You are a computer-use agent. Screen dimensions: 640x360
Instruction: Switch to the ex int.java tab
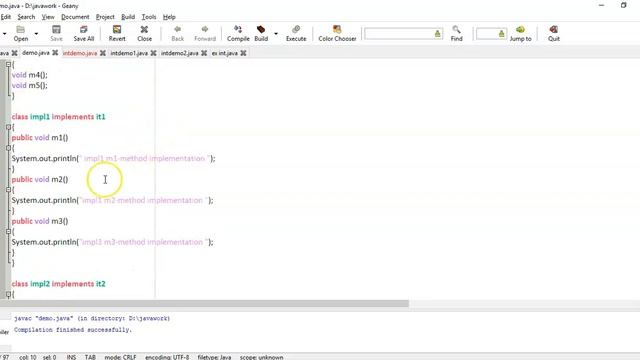[224, 53]
